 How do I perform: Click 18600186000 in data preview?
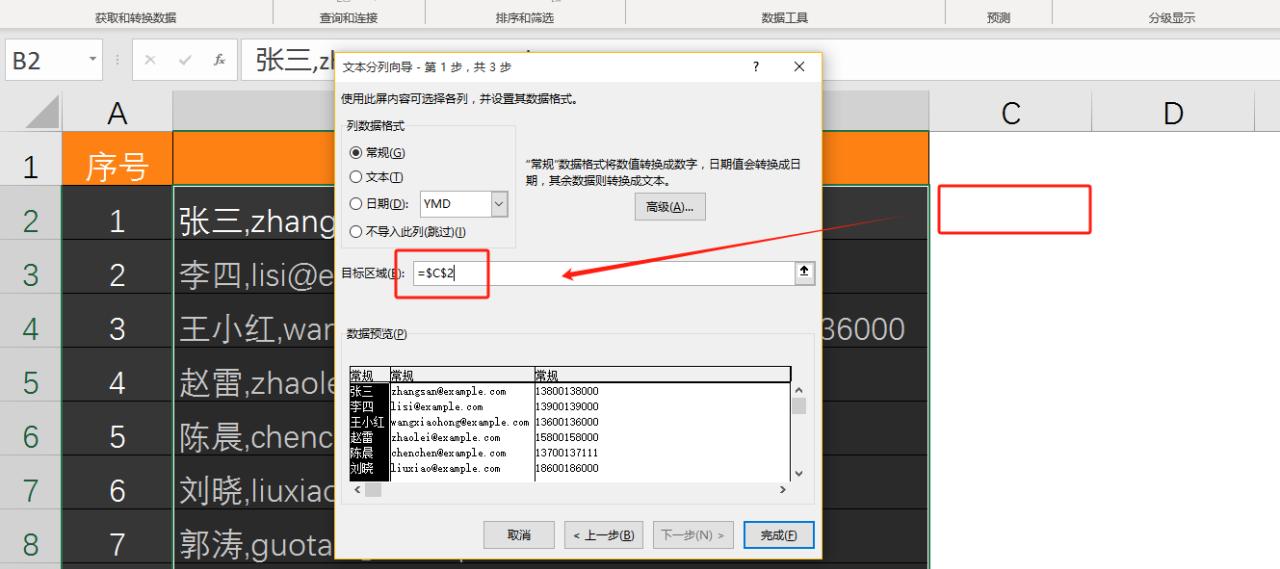coord(567,468)
